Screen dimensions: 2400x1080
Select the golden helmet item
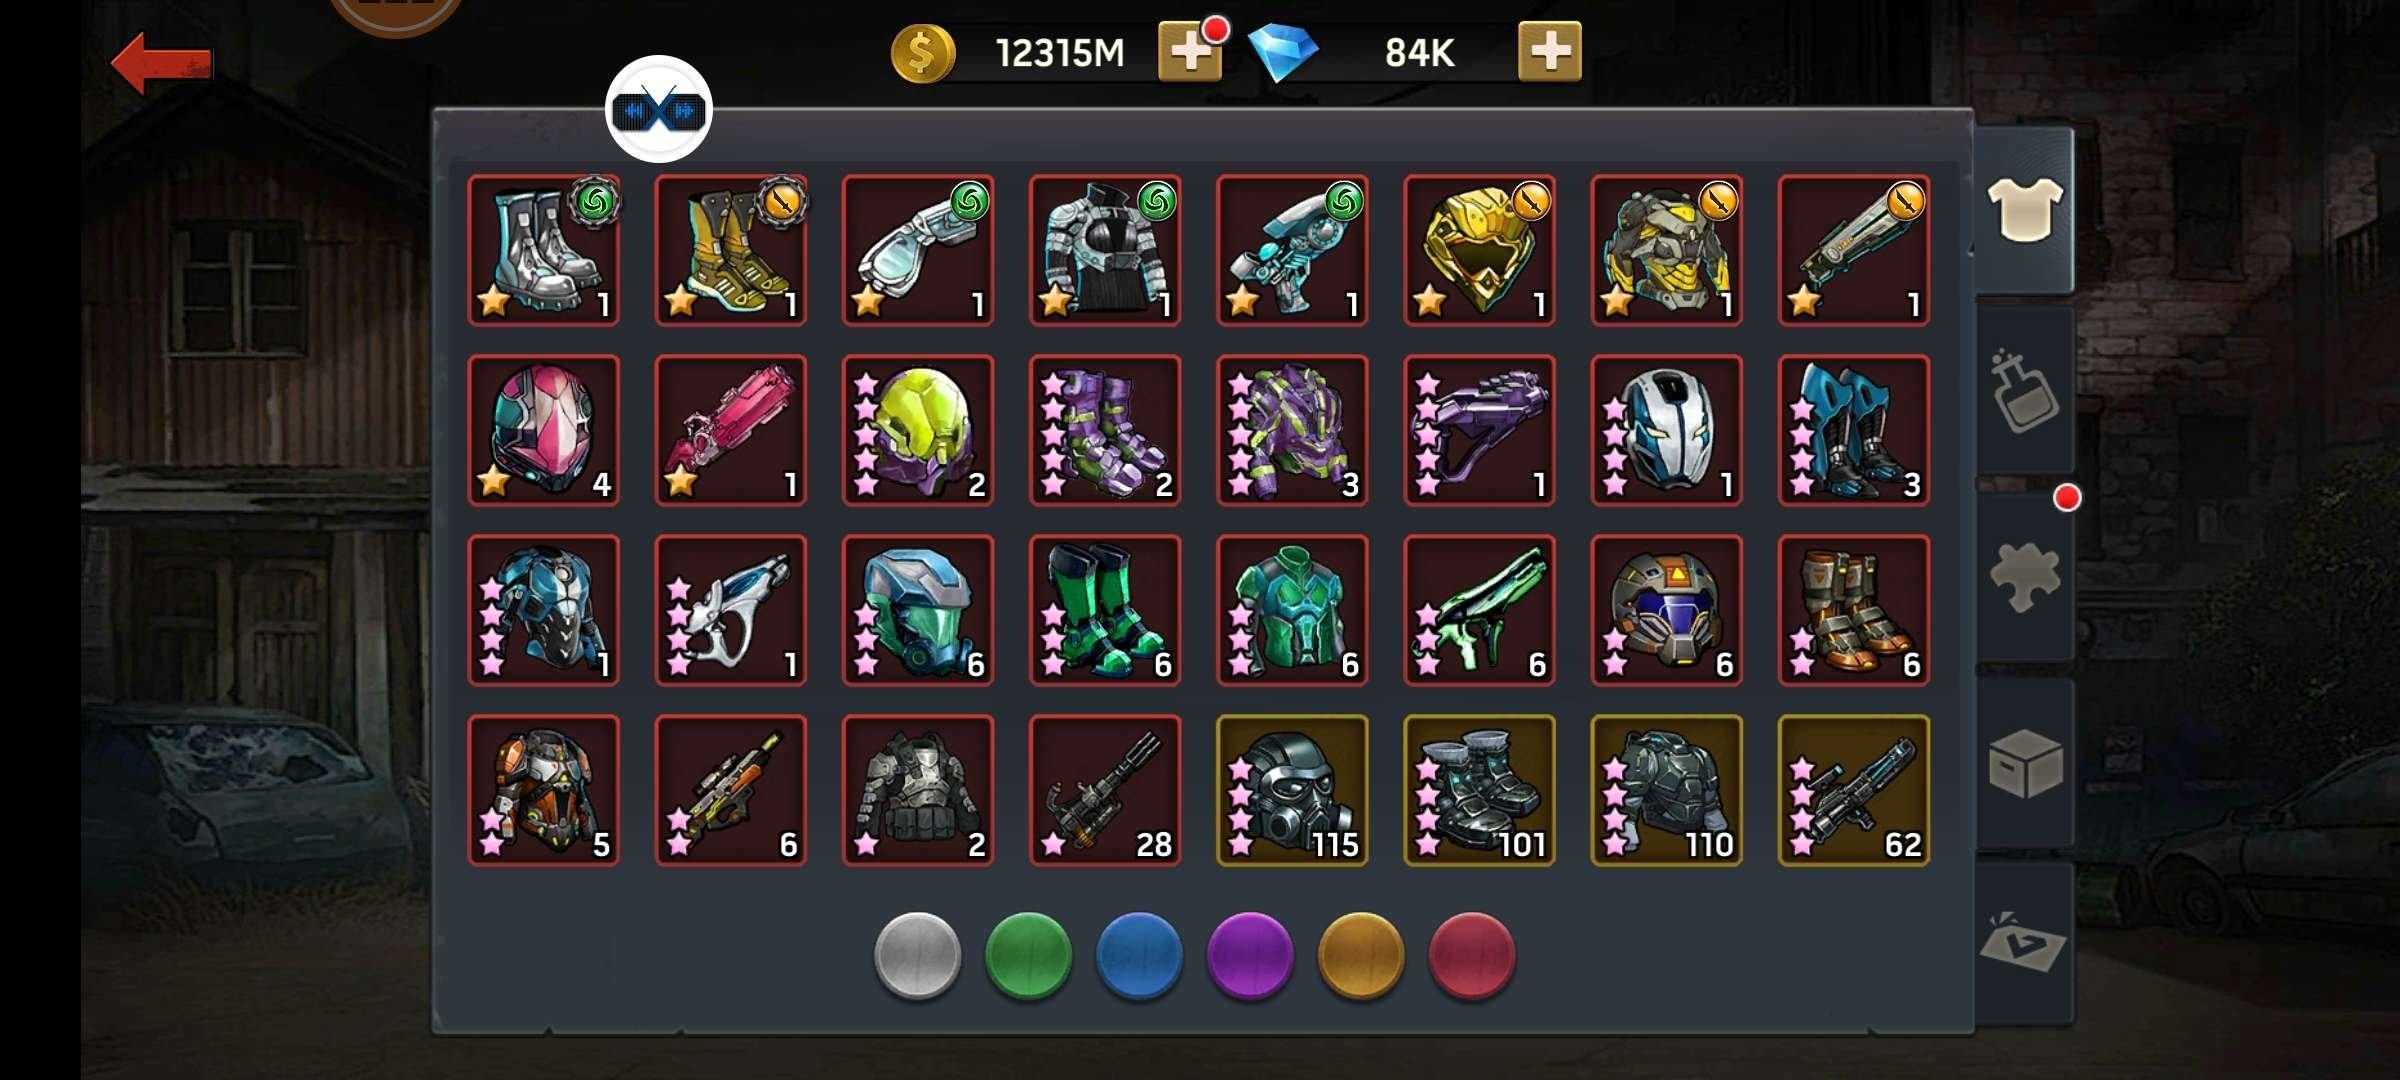(1479, 250)
